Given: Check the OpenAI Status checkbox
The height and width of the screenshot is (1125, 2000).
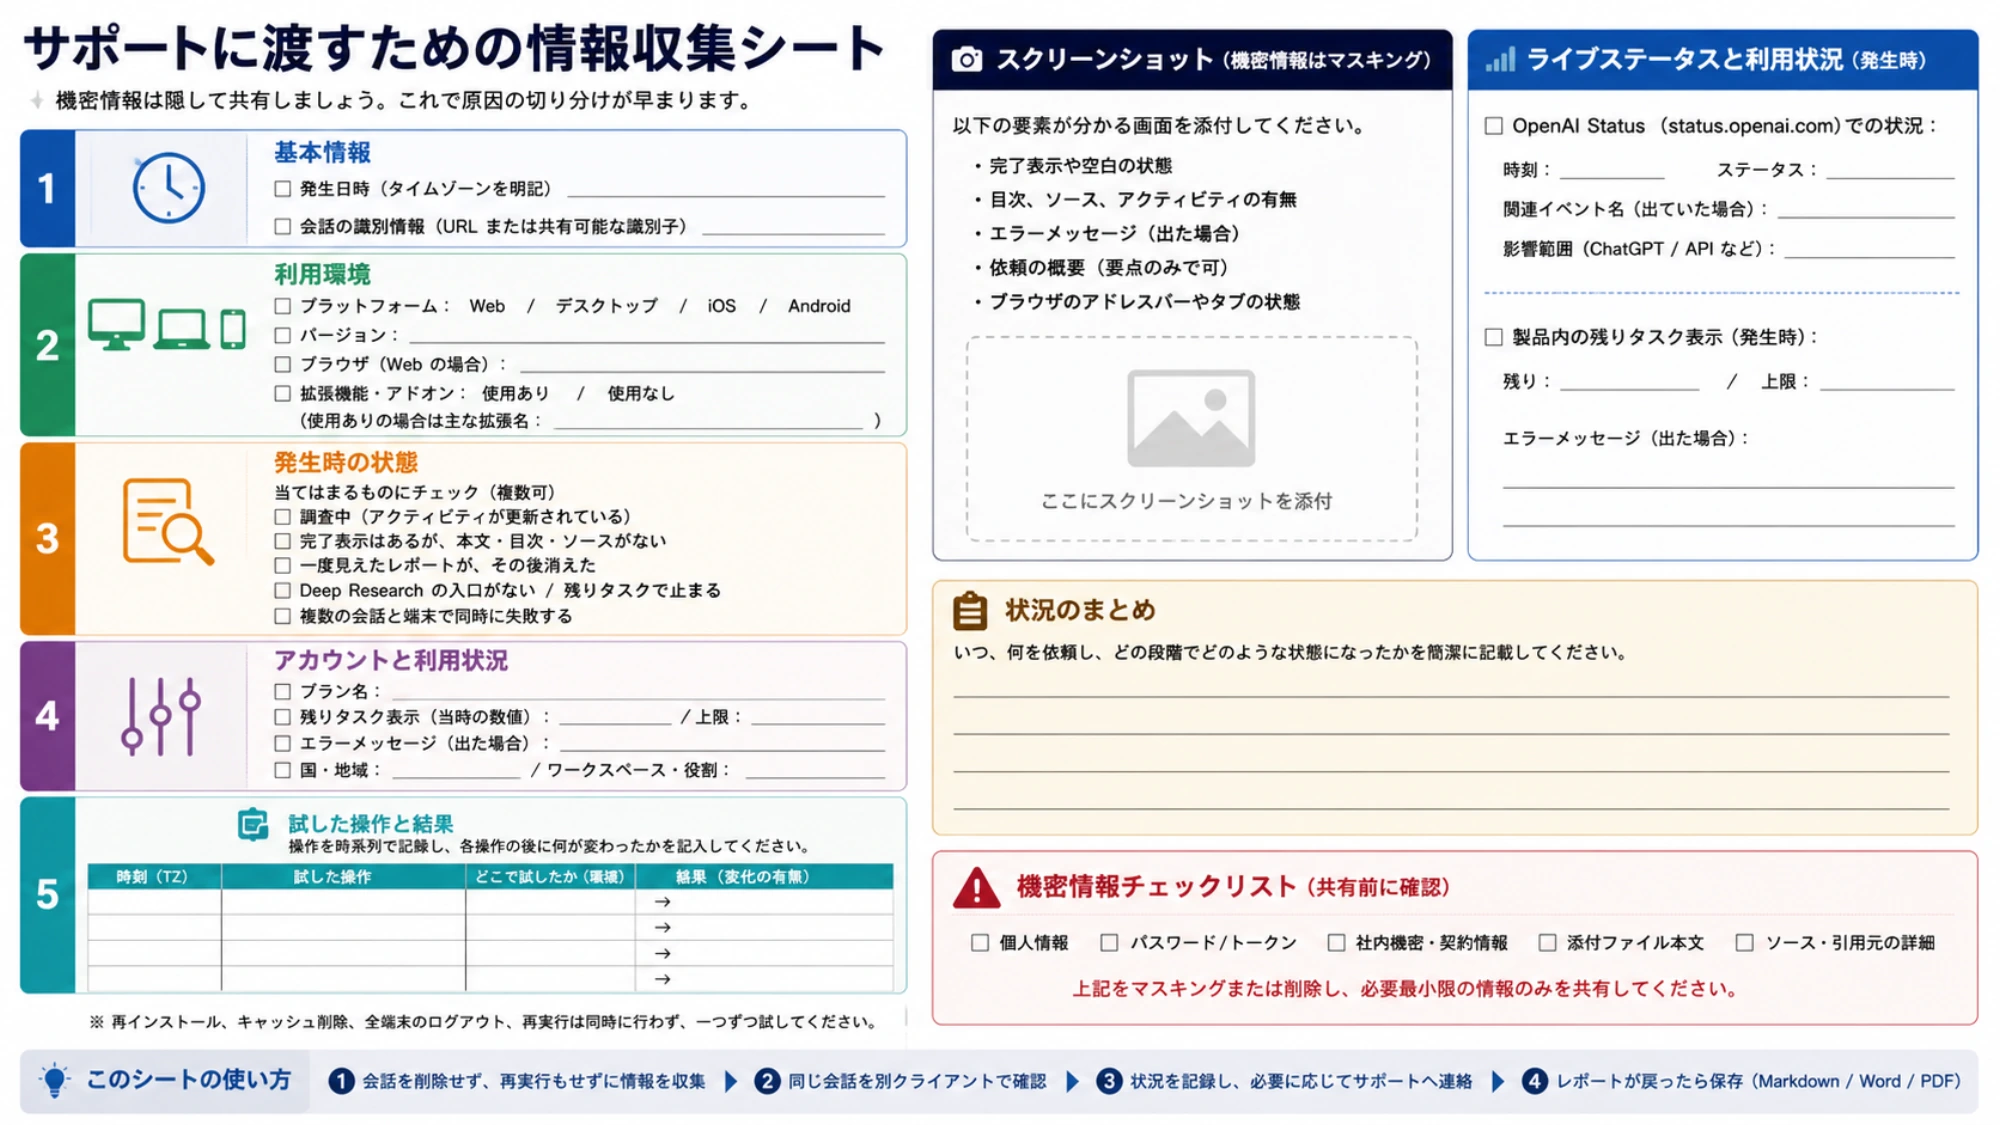Looking at the screenshot, I should pos(1494,126).
